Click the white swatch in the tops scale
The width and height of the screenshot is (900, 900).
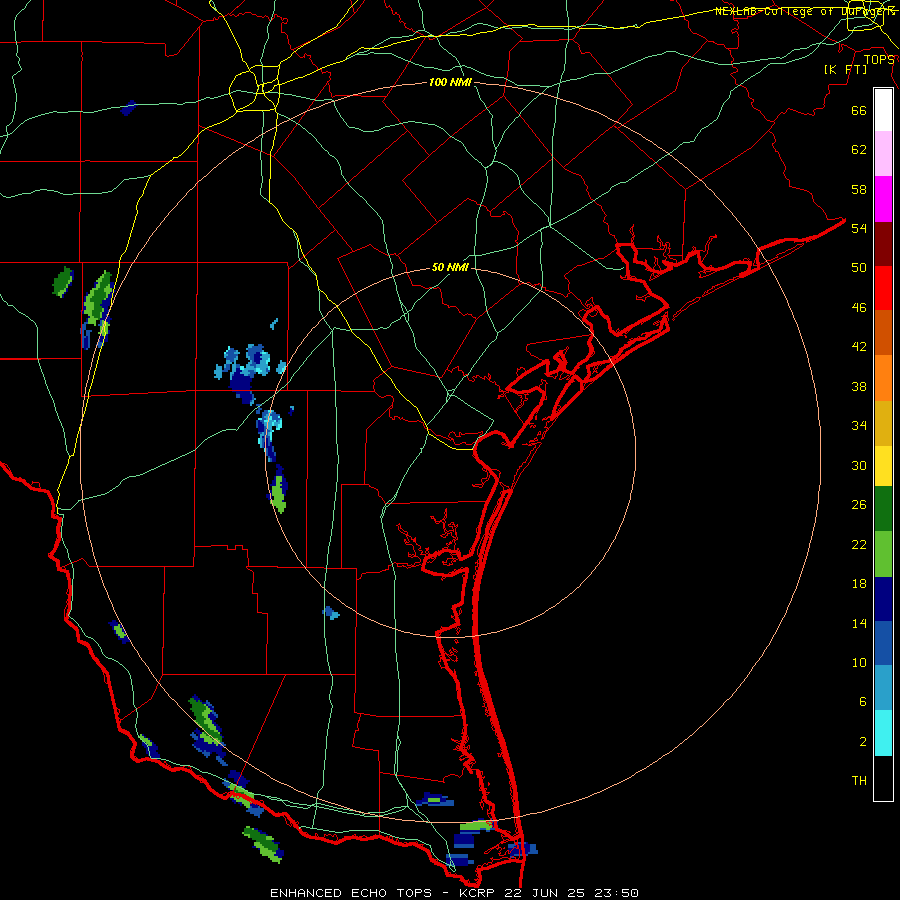[x=883, y=110]
